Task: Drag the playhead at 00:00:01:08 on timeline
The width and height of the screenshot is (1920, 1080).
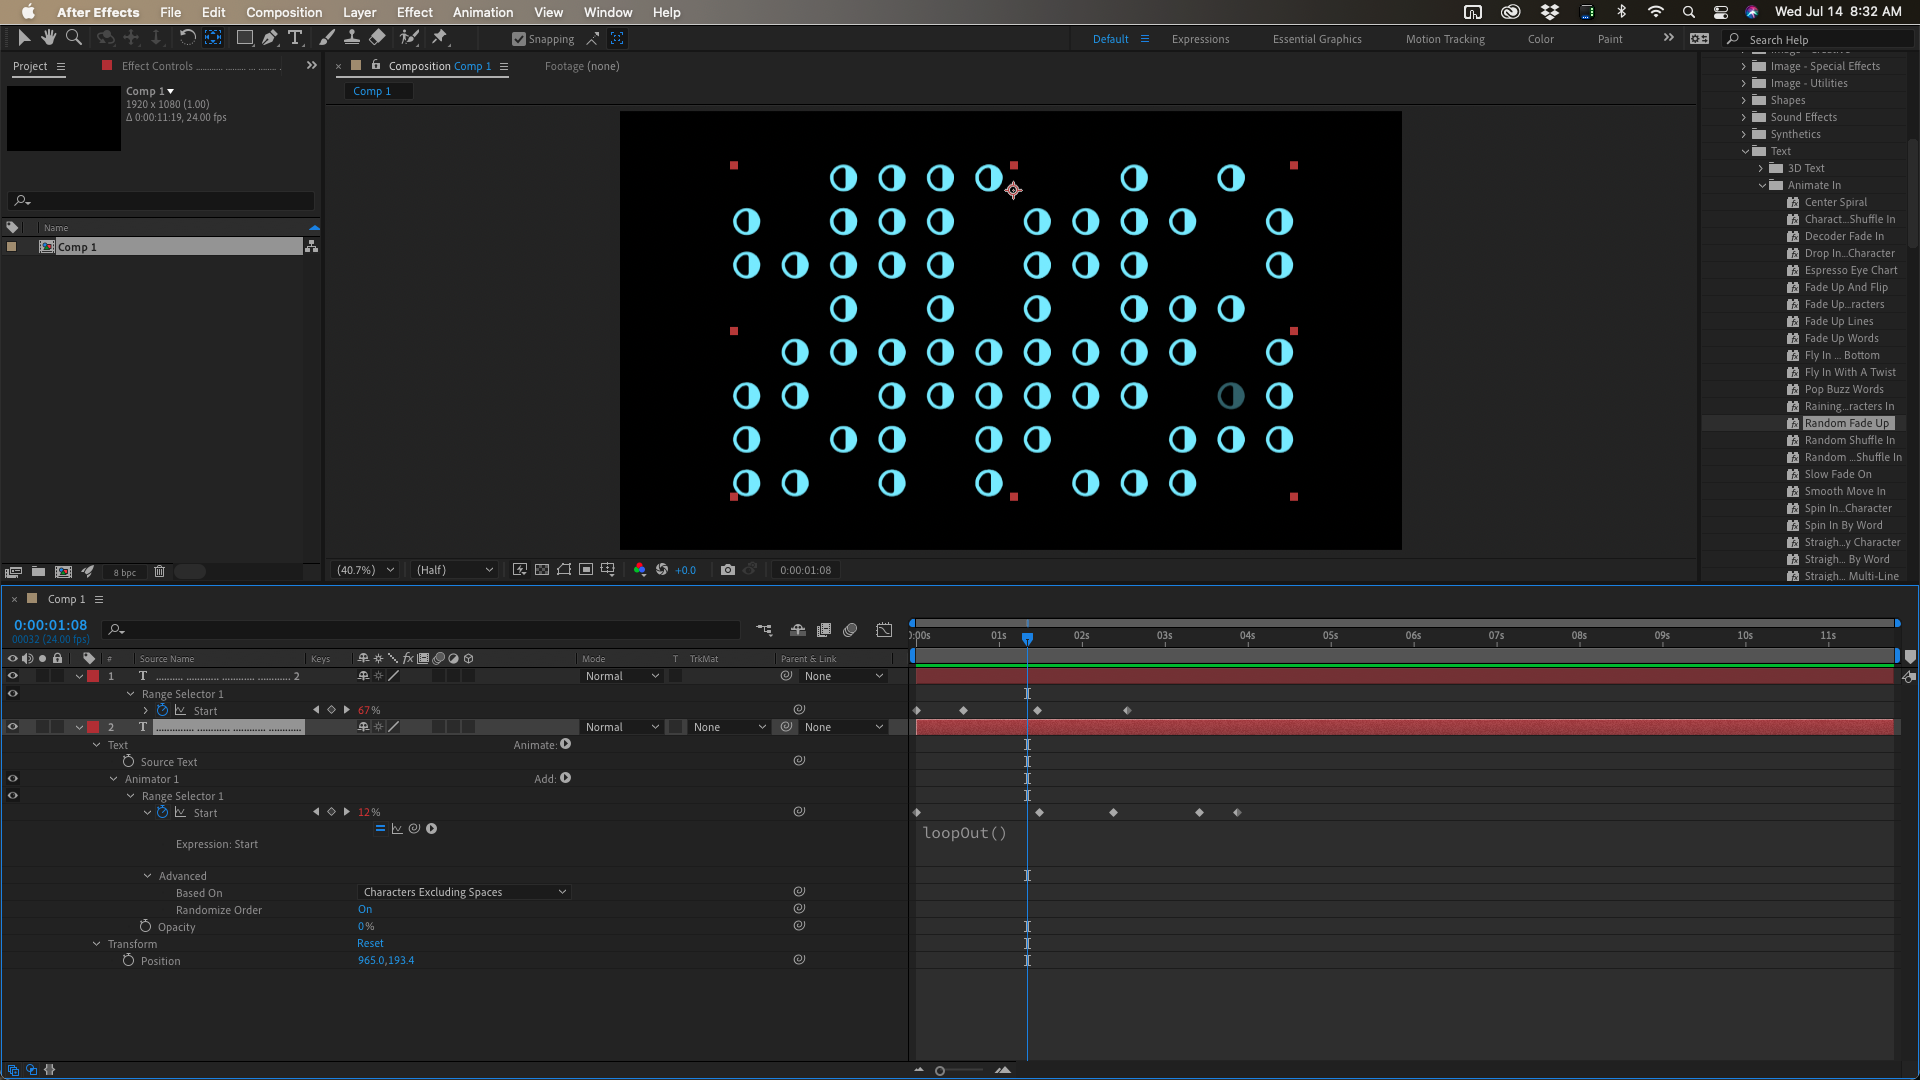Action: [x=1027, y=637]
